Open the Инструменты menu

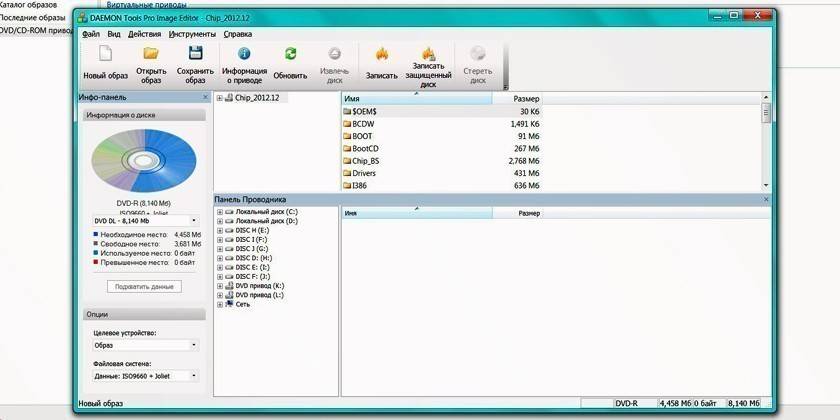pos(192,33)
